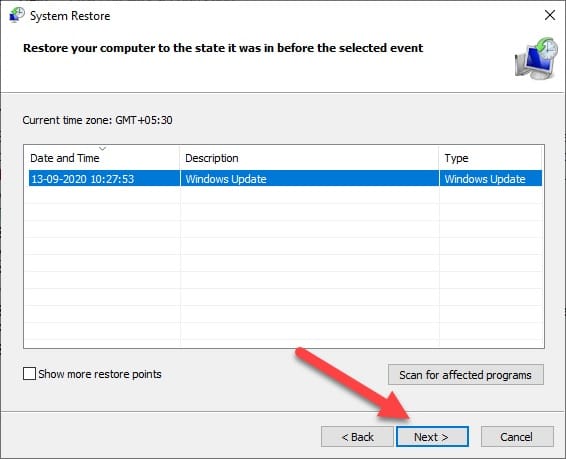Click the System Restore computer clock graphic
The height and width of the screenshot is (459, 566).
coord(536,58)
